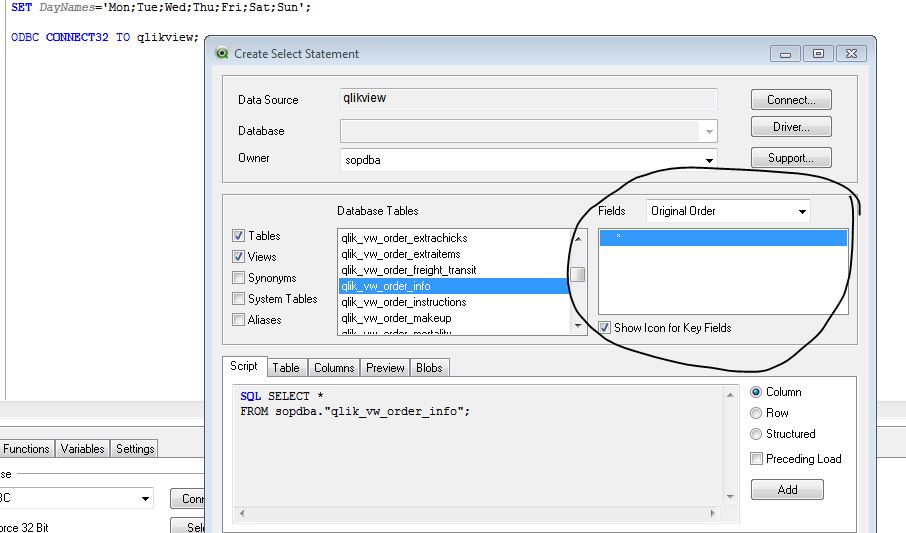Switch to the Script tab
The image size is (906, 533).
click(x=244, y=367)
